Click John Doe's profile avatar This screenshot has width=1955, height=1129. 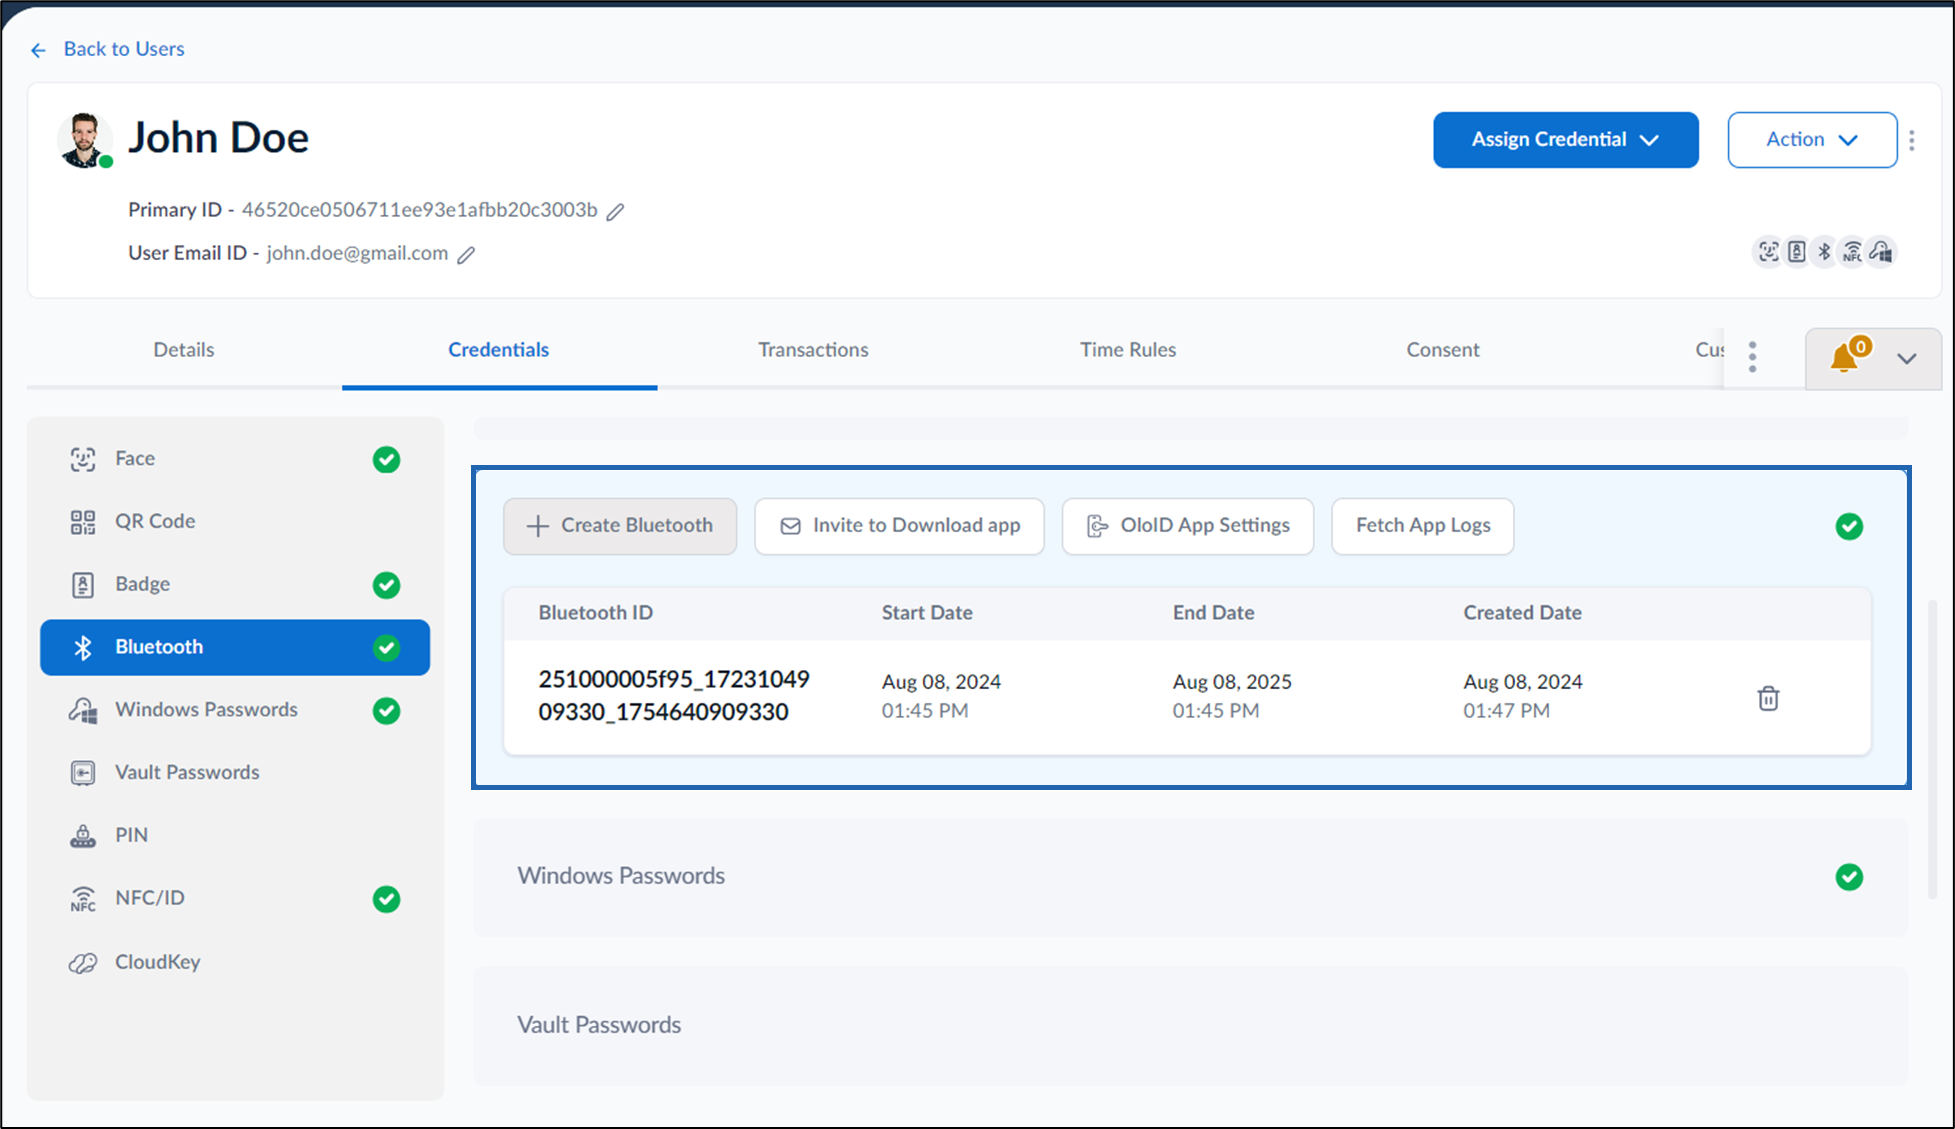click(84, 140)
